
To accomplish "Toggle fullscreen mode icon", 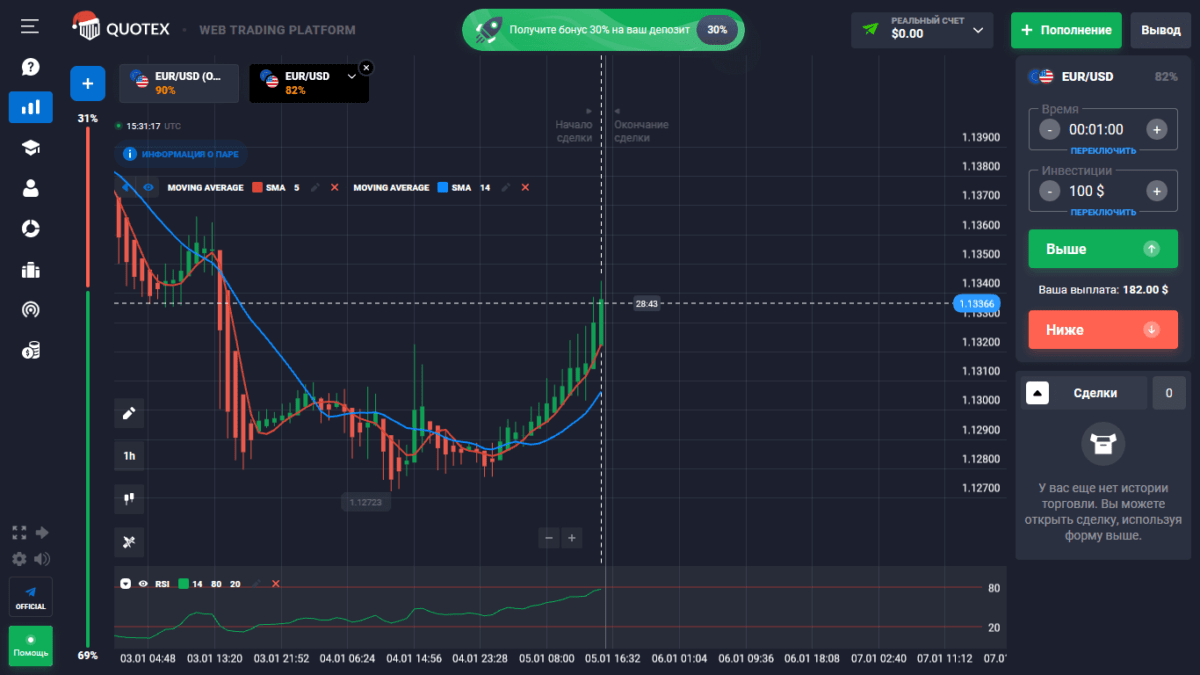I will (x=18, y=533).
